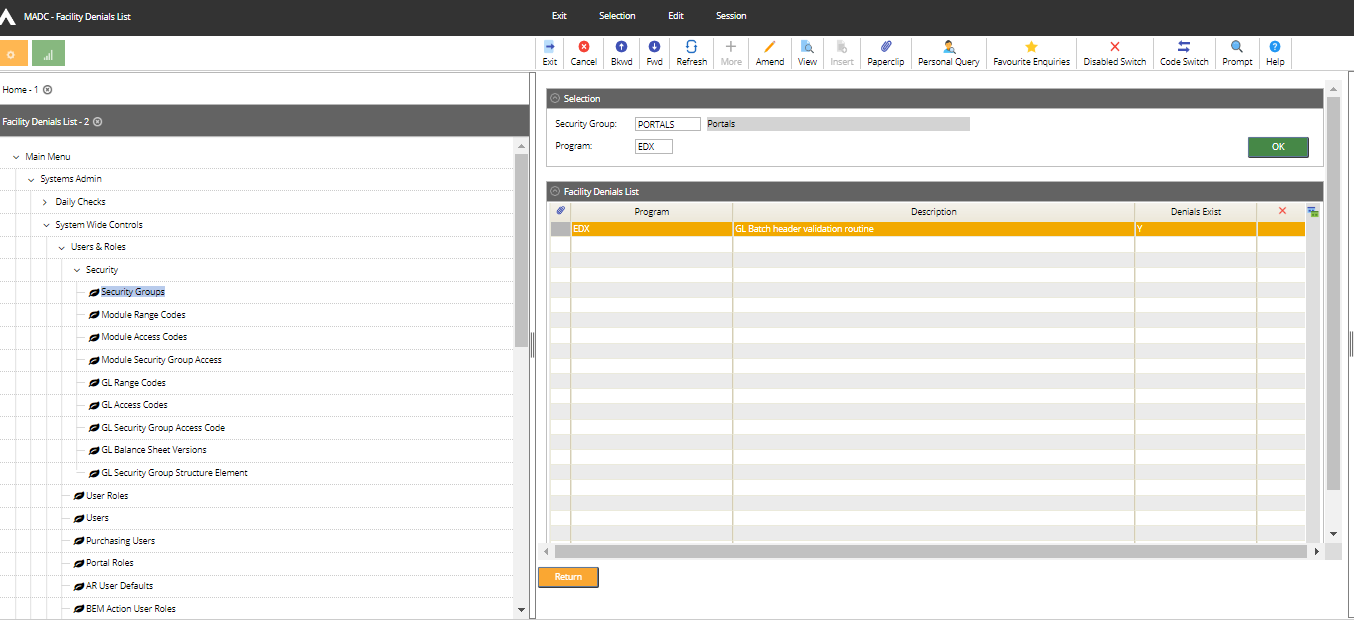Image resolution: width=1354 pixels, height=621 pixels.
Task: Click the Paperclip toolbar icon
Action: click(x=885, y=47)
